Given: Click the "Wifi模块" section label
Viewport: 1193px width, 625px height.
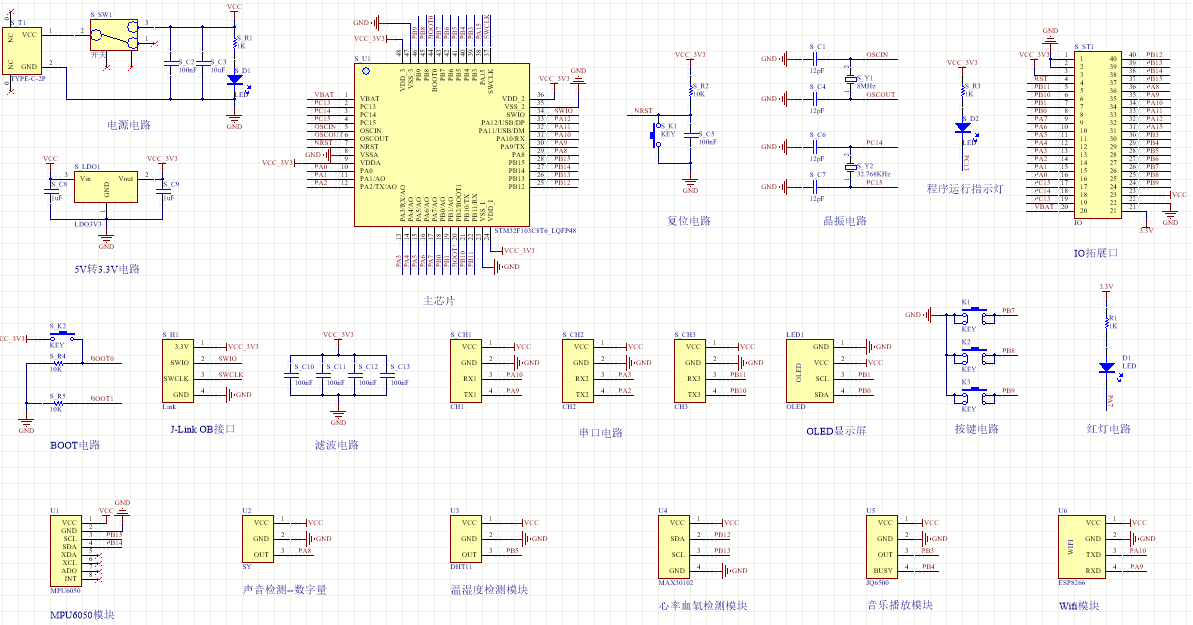Looking at the screenshot, I should point(1079,606).
